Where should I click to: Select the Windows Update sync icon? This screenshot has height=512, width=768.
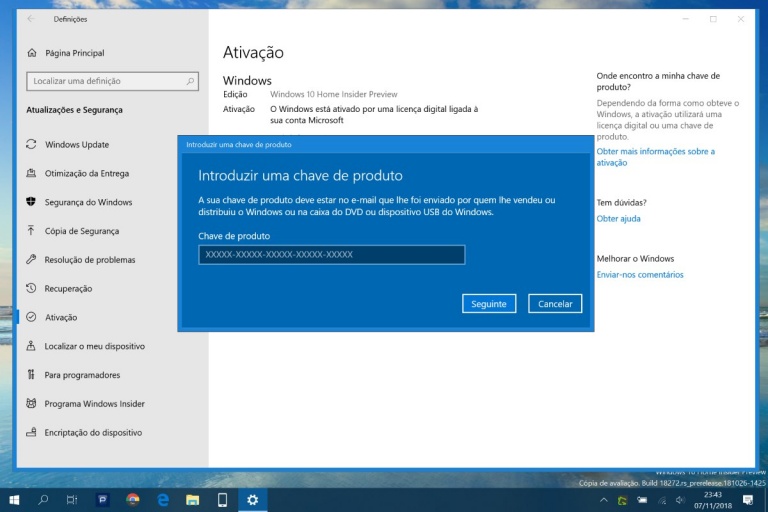(31, 144)
